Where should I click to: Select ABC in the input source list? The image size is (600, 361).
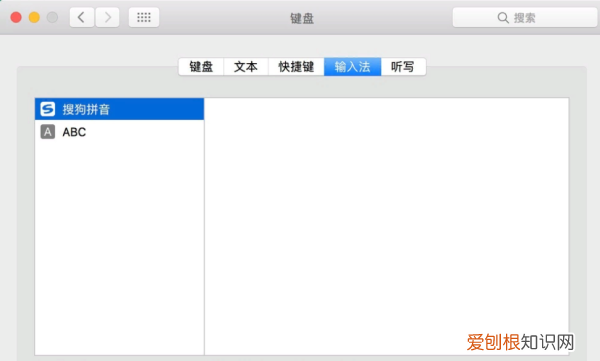[119, 132]
